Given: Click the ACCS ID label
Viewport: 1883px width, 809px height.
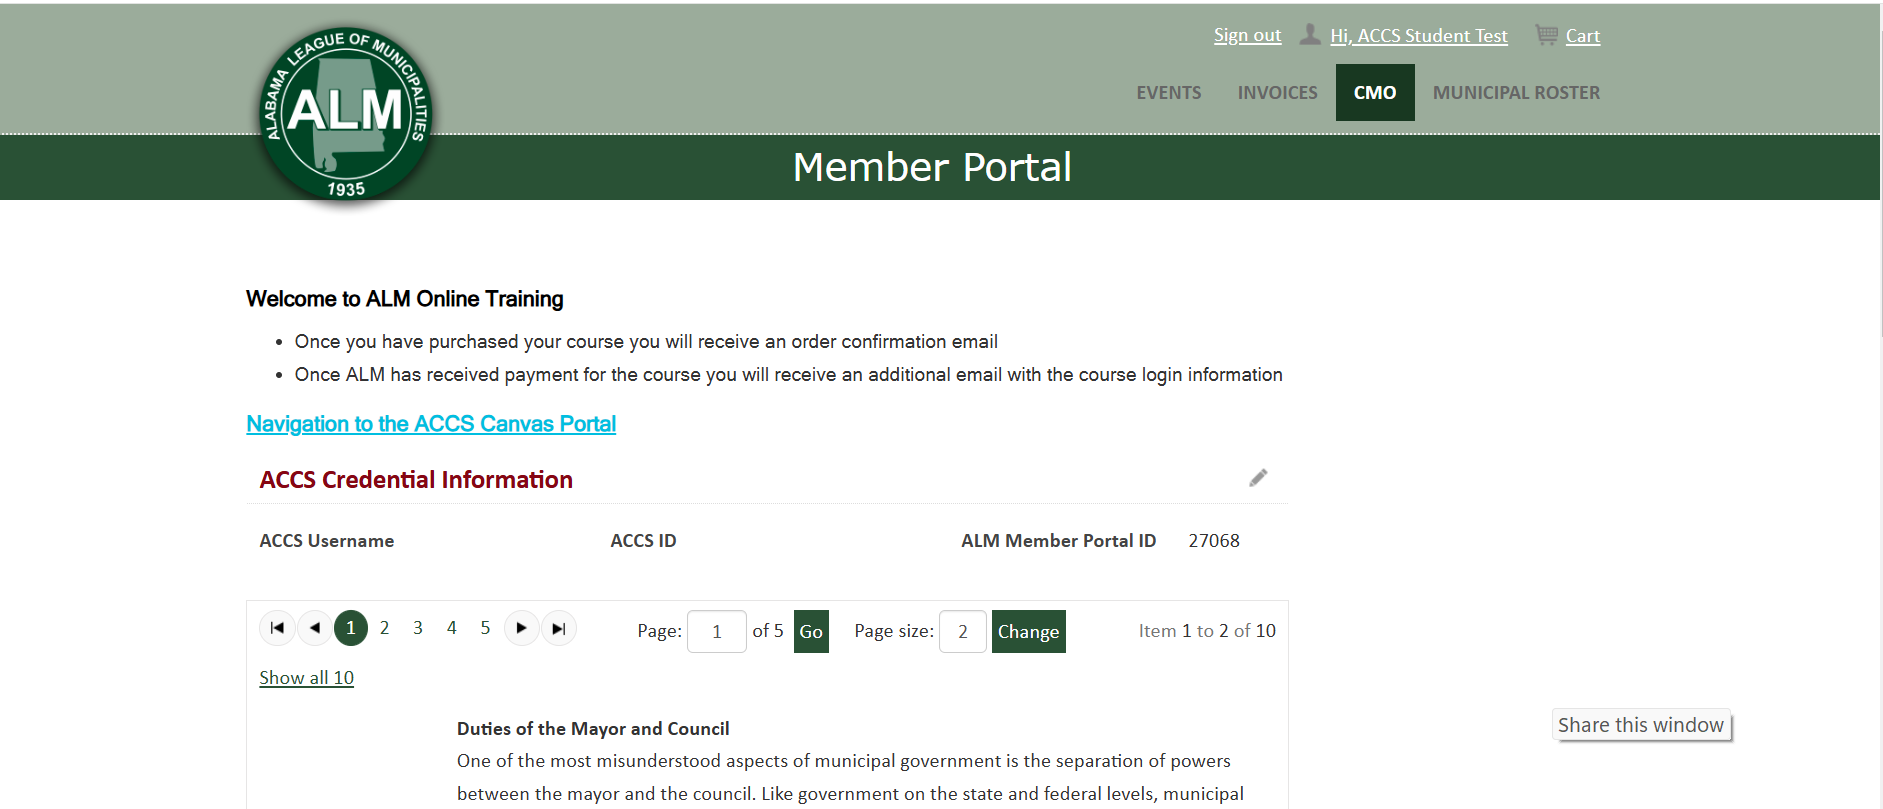Looking at the screenshot, I should [644, 541].
